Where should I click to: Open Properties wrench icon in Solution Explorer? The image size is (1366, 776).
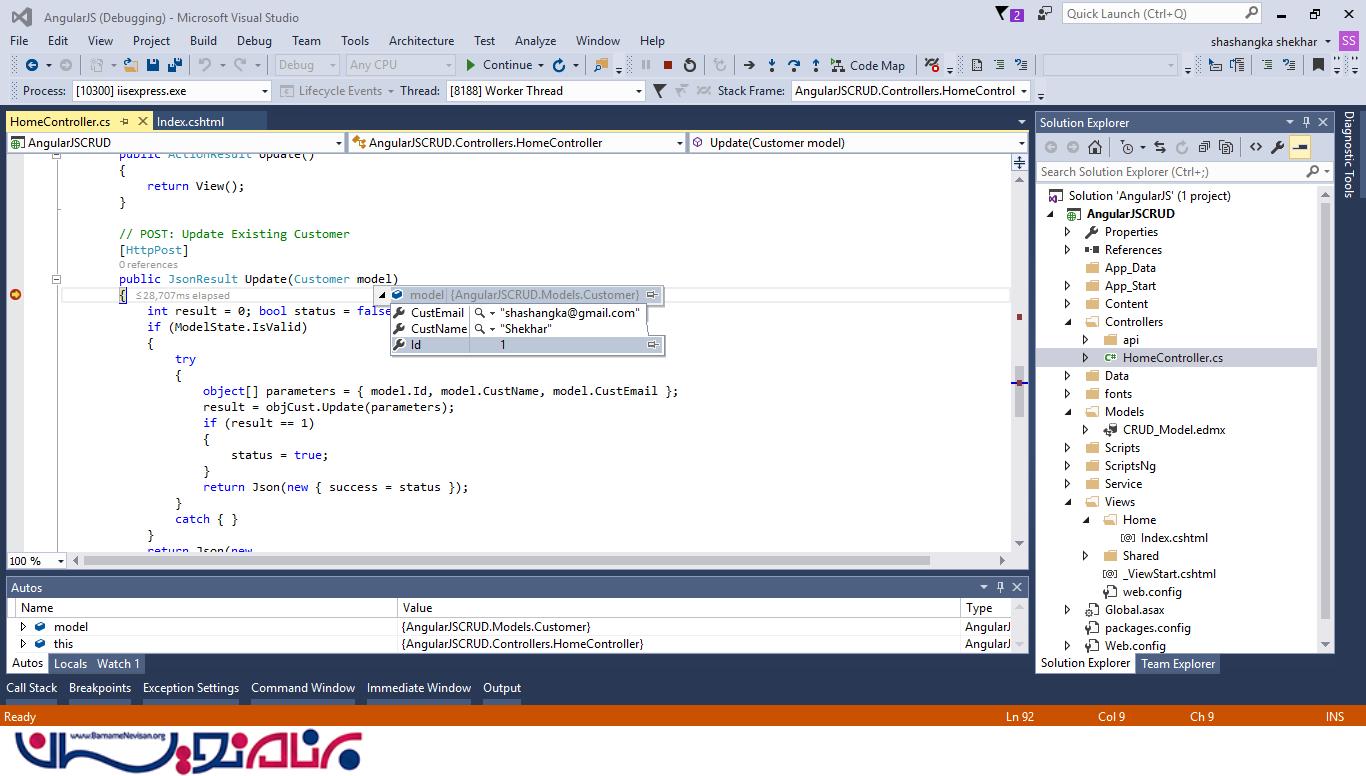[x=1277, y=147]
